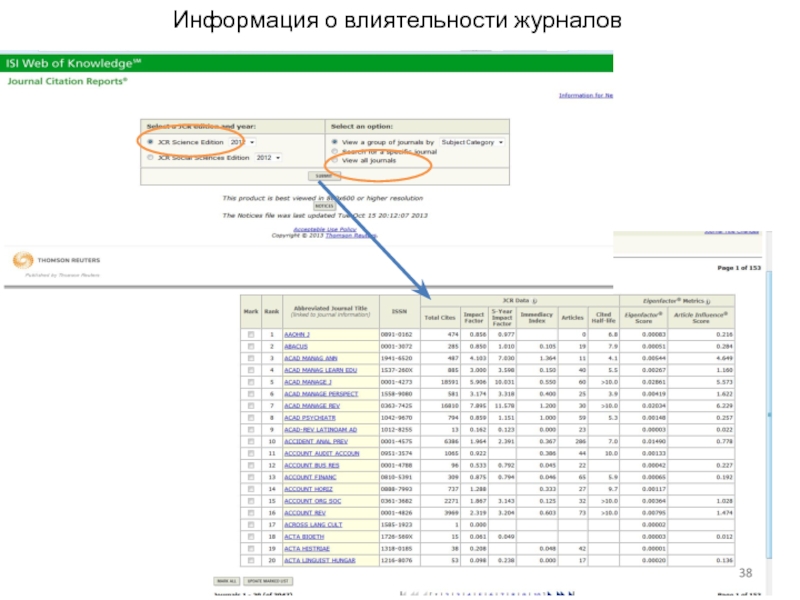Open the info icon beside JCR Data

(x=535, y=301)
